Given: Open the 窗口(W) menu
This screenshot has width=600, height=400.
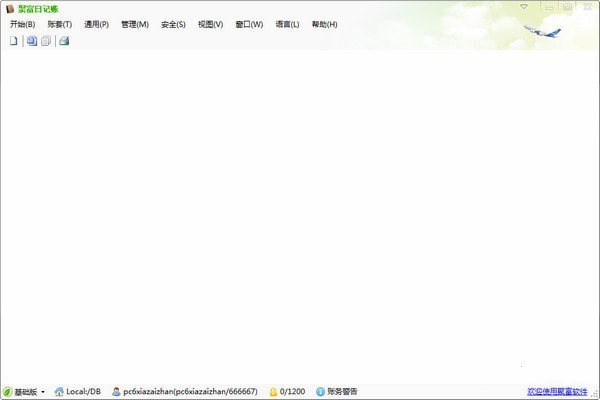Looking at the screenshot, I should (249, 24).
